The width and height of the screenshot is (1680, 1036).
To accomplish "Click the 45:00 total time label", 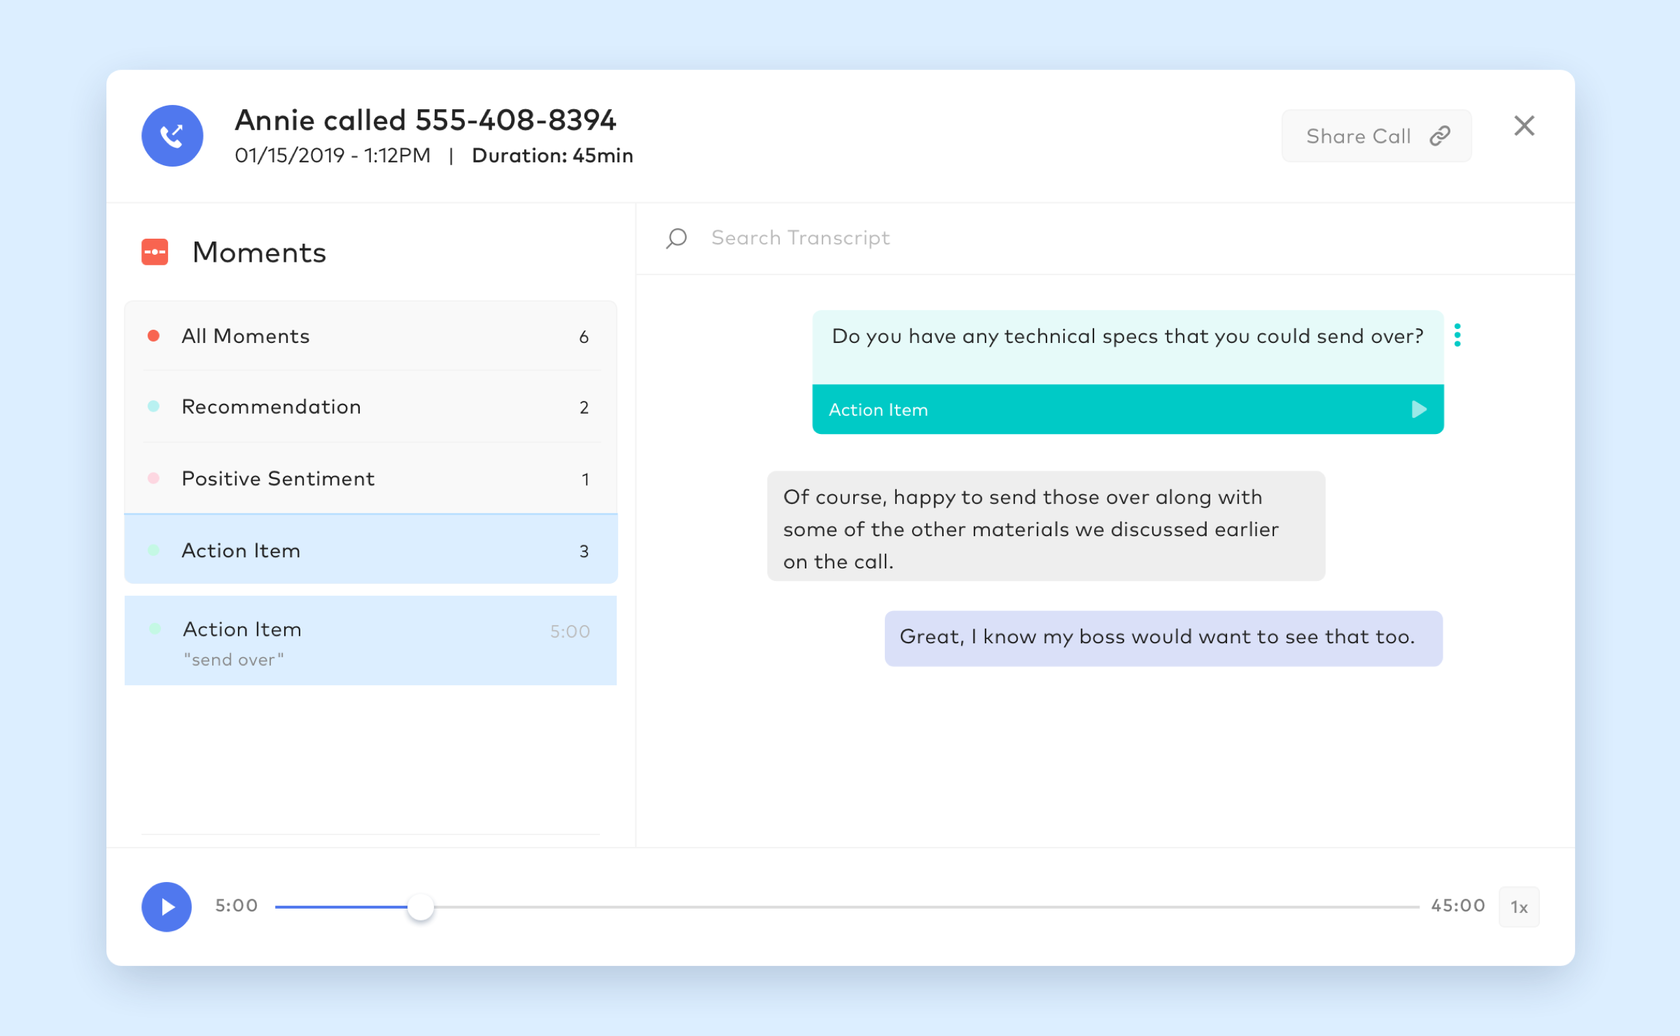I will pyautogui.click(x=1458, y=906).
